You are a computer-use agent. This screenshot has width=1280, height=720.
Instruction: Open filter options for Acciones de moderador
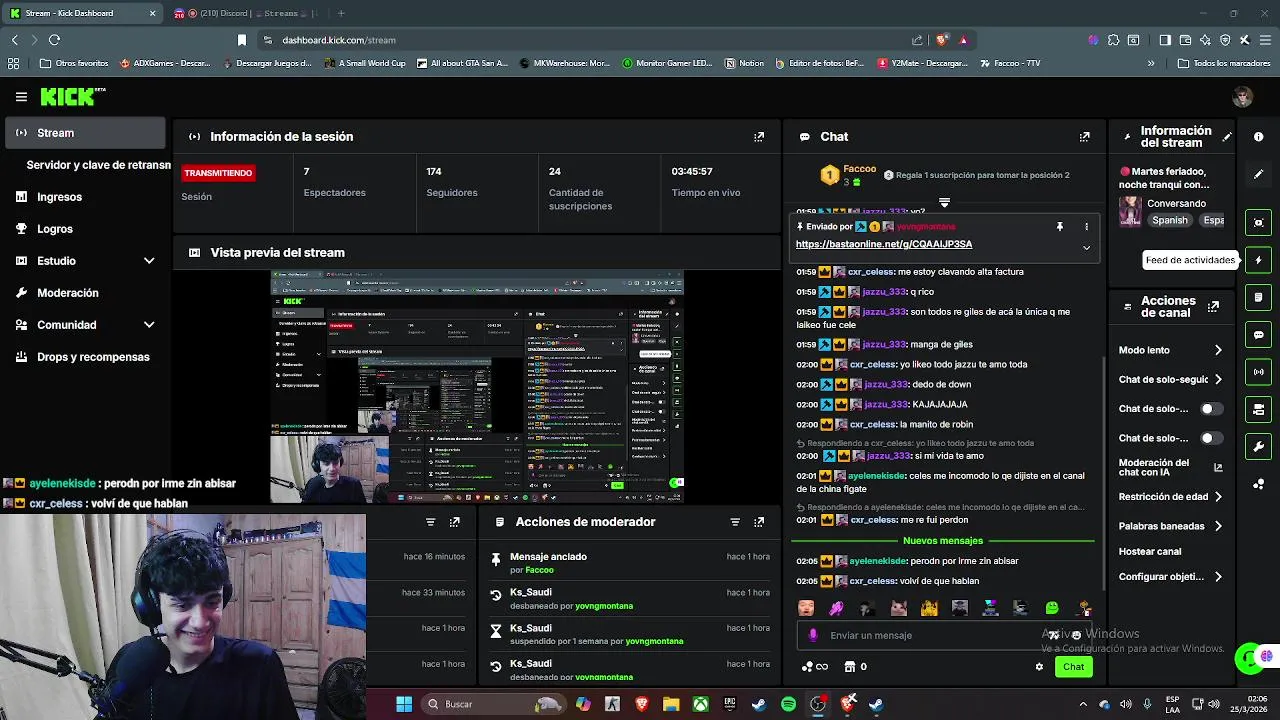pyautogui.click(x=735, y=522)
